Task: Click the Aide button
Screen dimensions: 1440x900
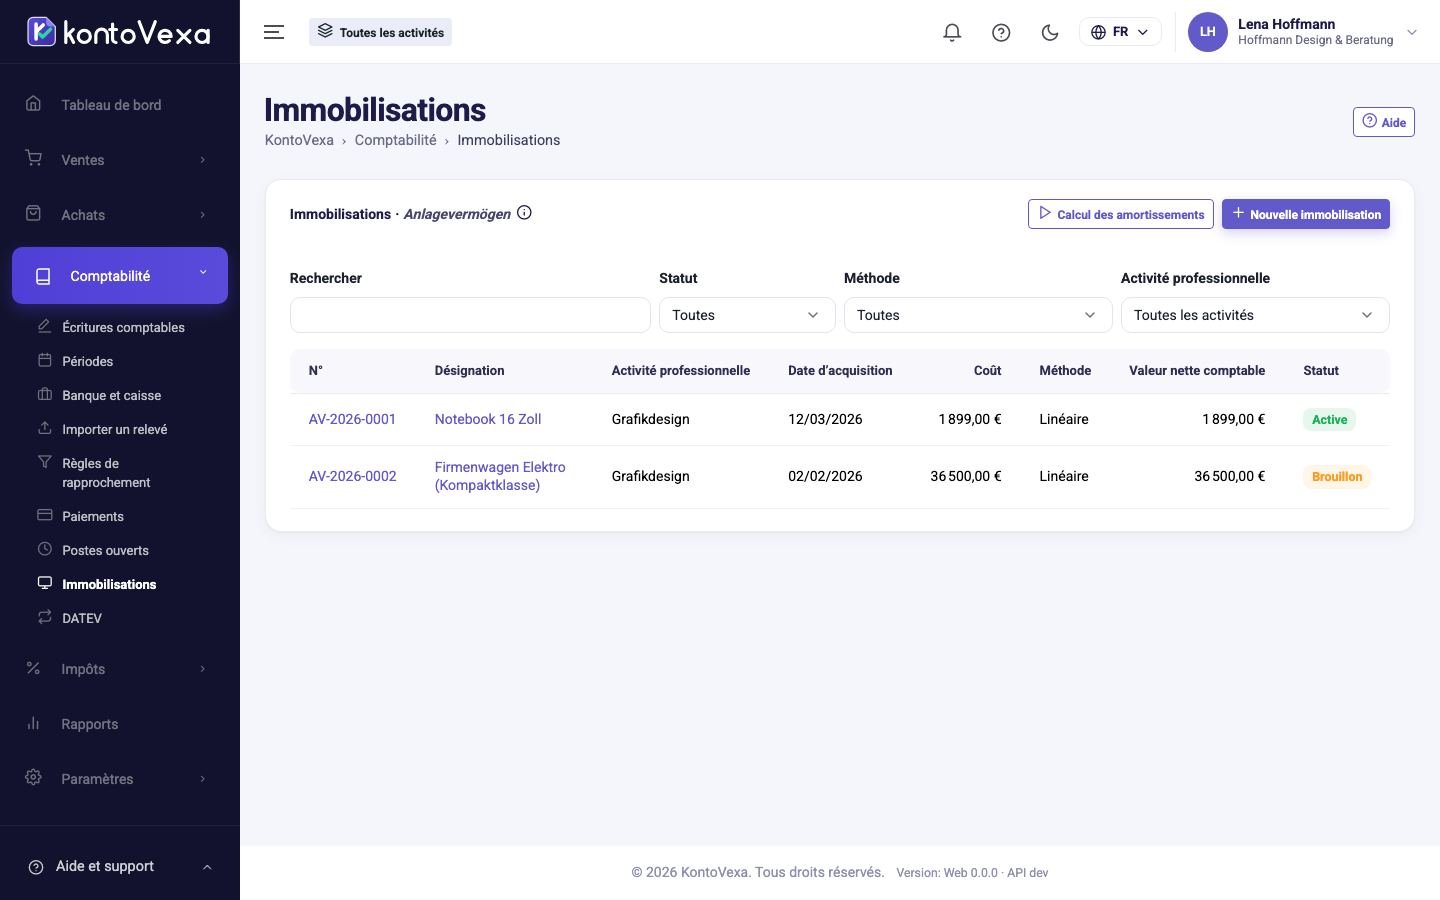Action: pos(1384,122)
